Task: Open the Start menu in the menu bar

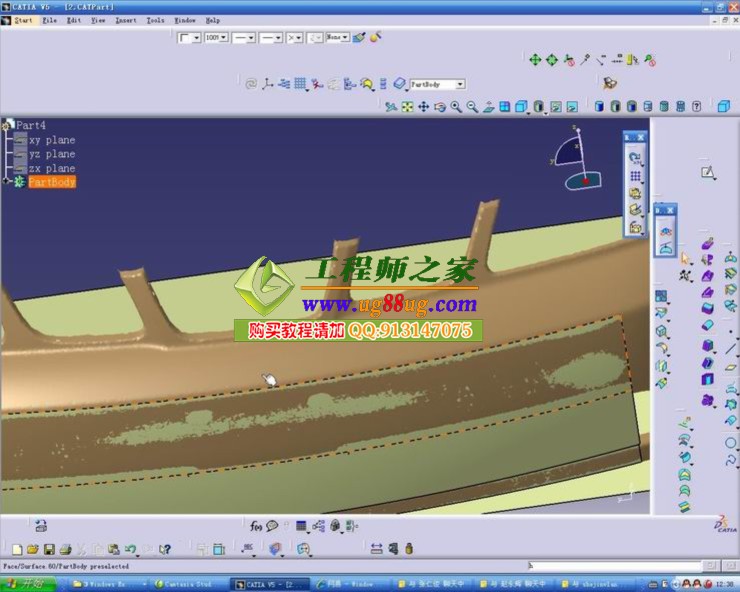Action: click(23, 20)
